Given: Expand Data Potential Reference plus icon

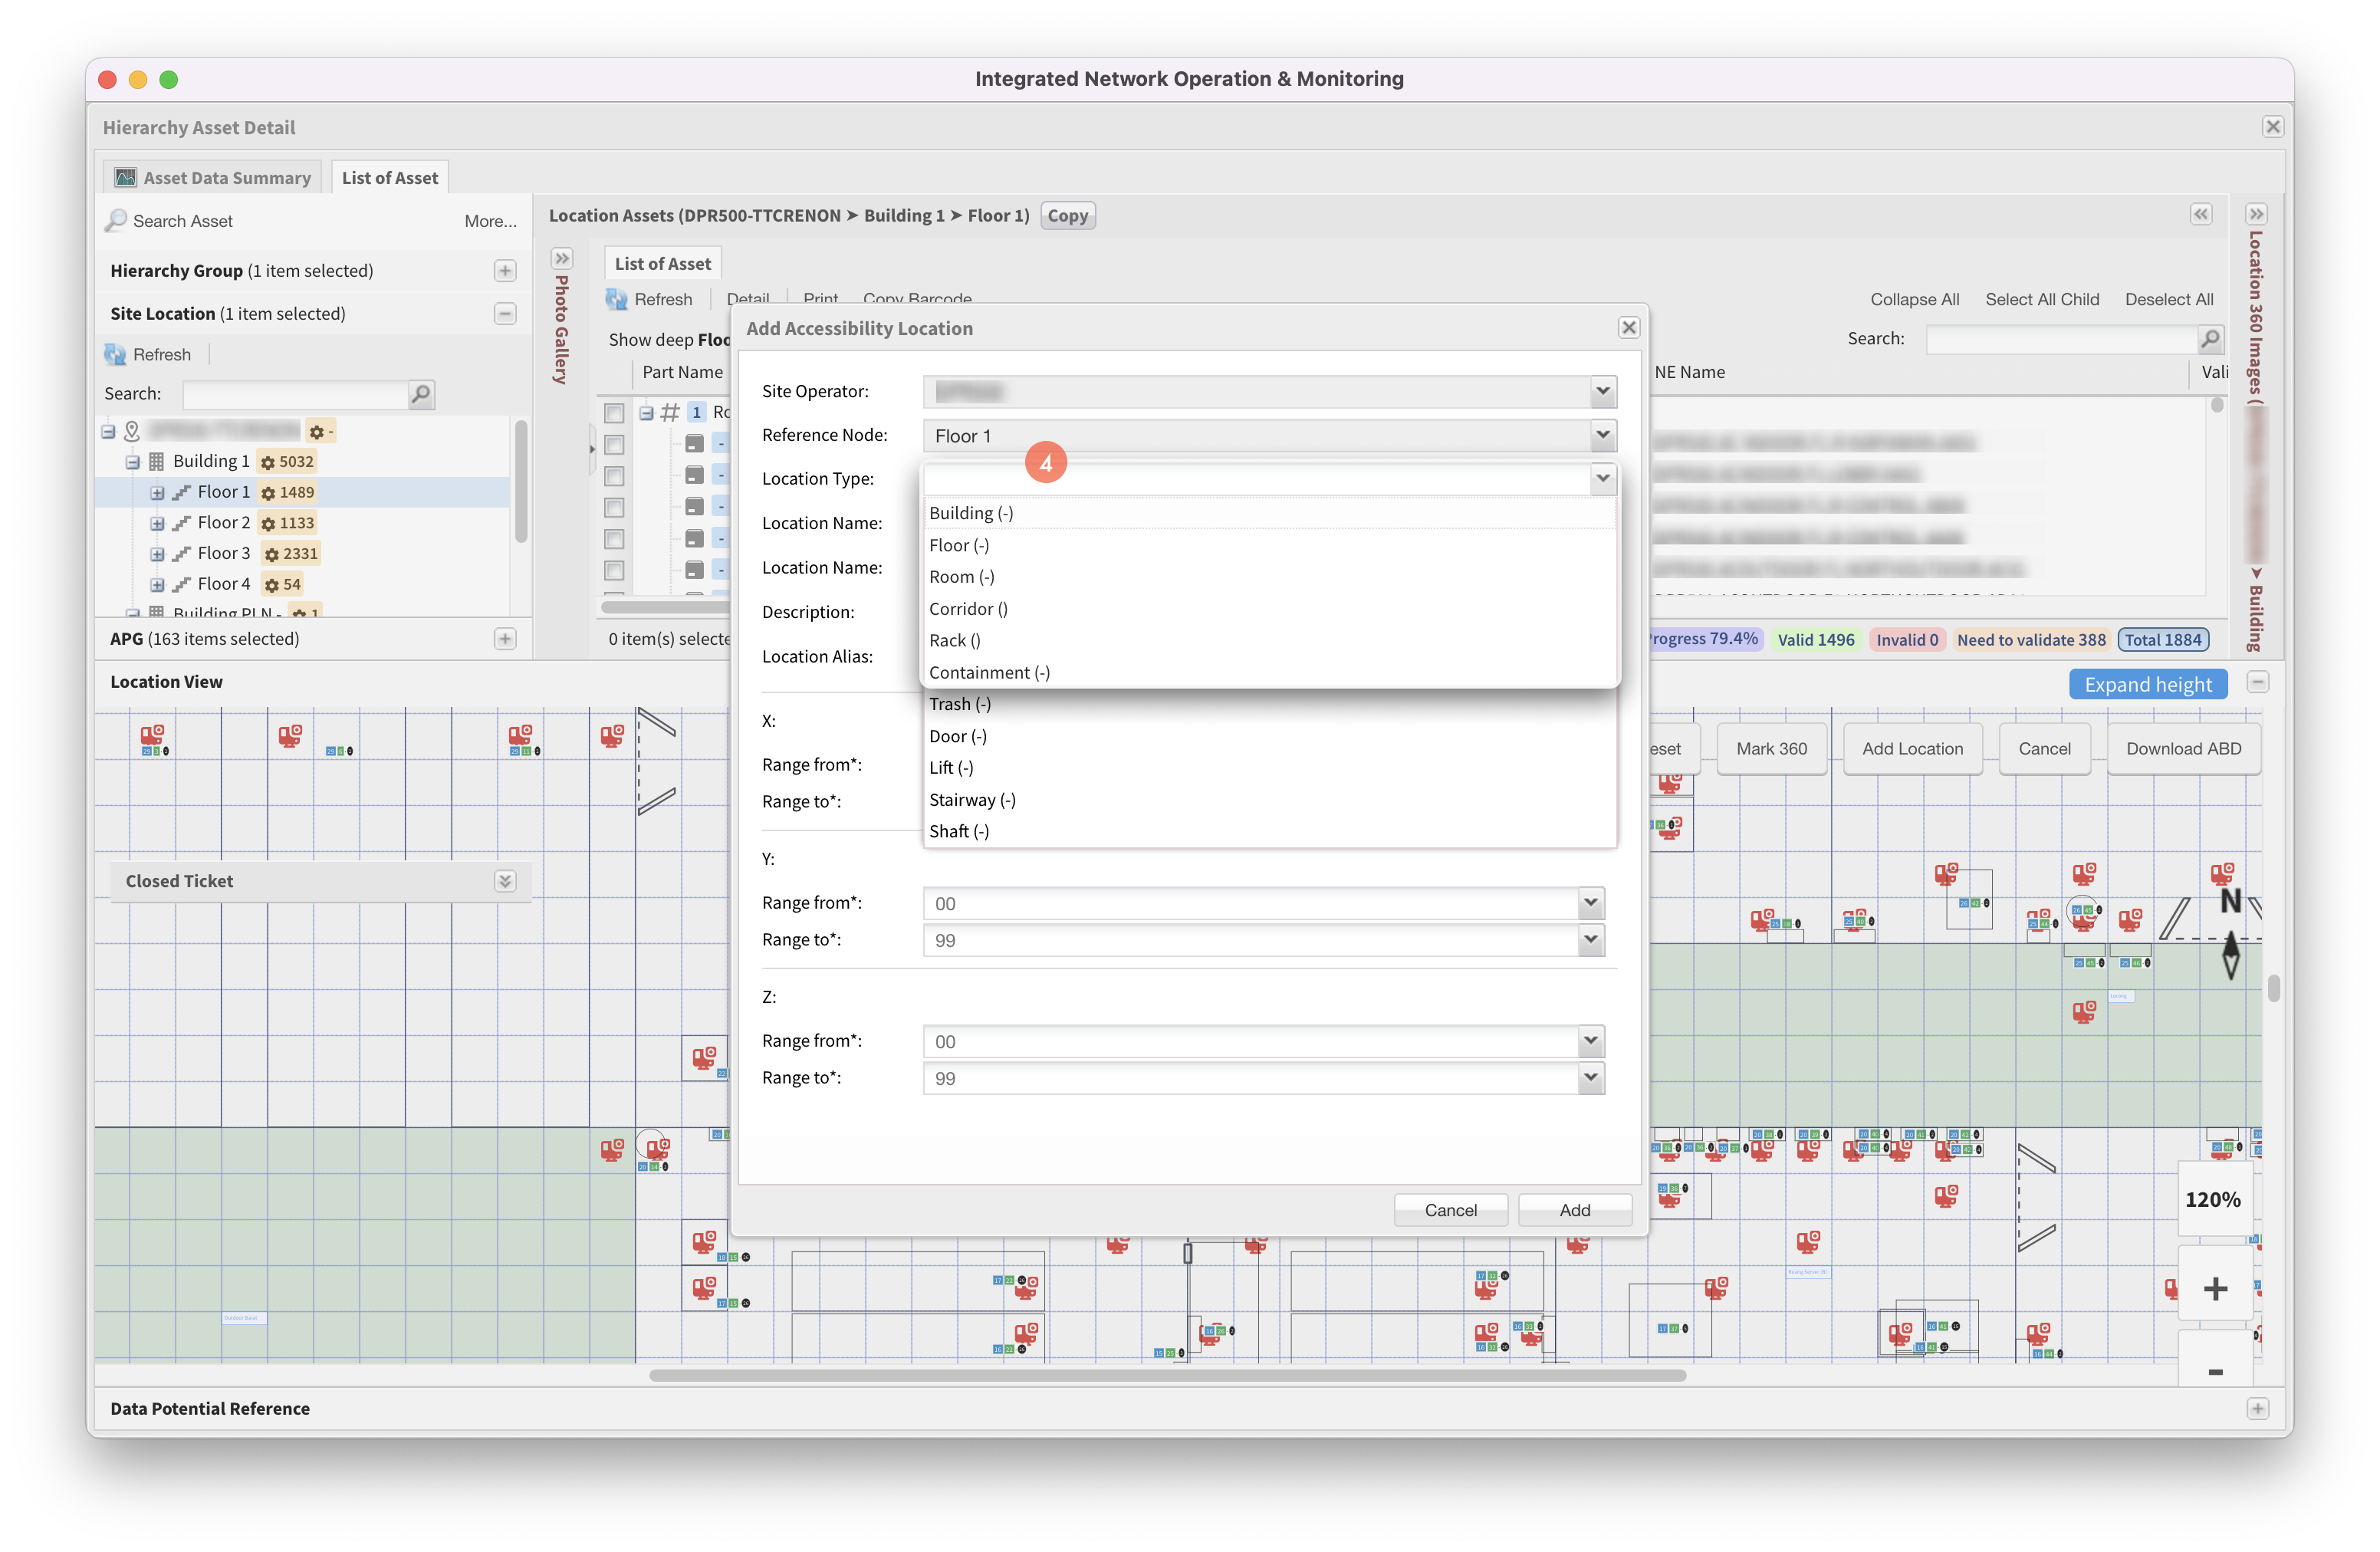Looking at the screenshot, I should [2257, 1408].
